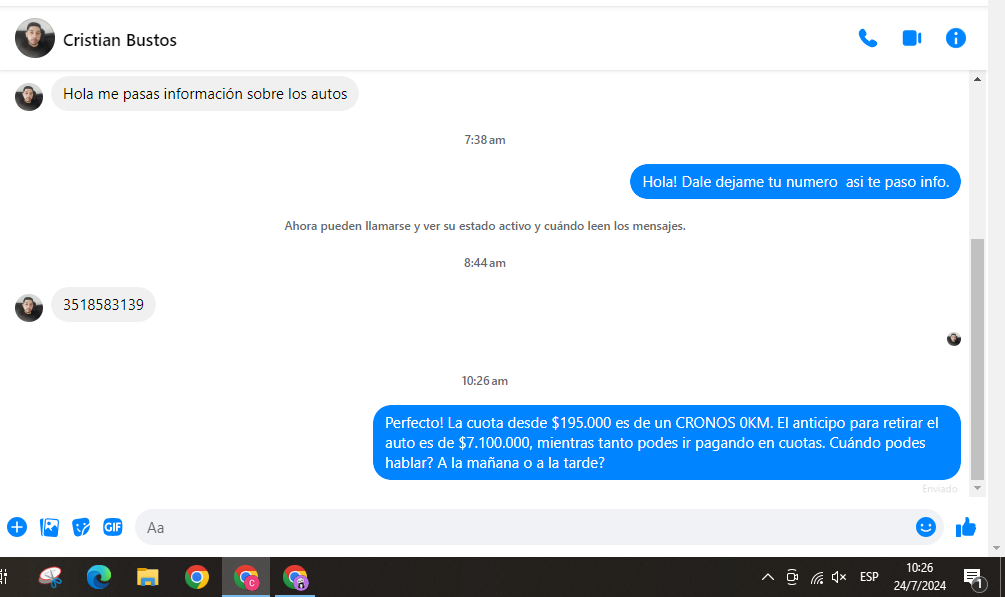This screenshot has width=1005, height=597.
Task: Click the 10:26 am timestamp
Action: (x=485, y=381)
